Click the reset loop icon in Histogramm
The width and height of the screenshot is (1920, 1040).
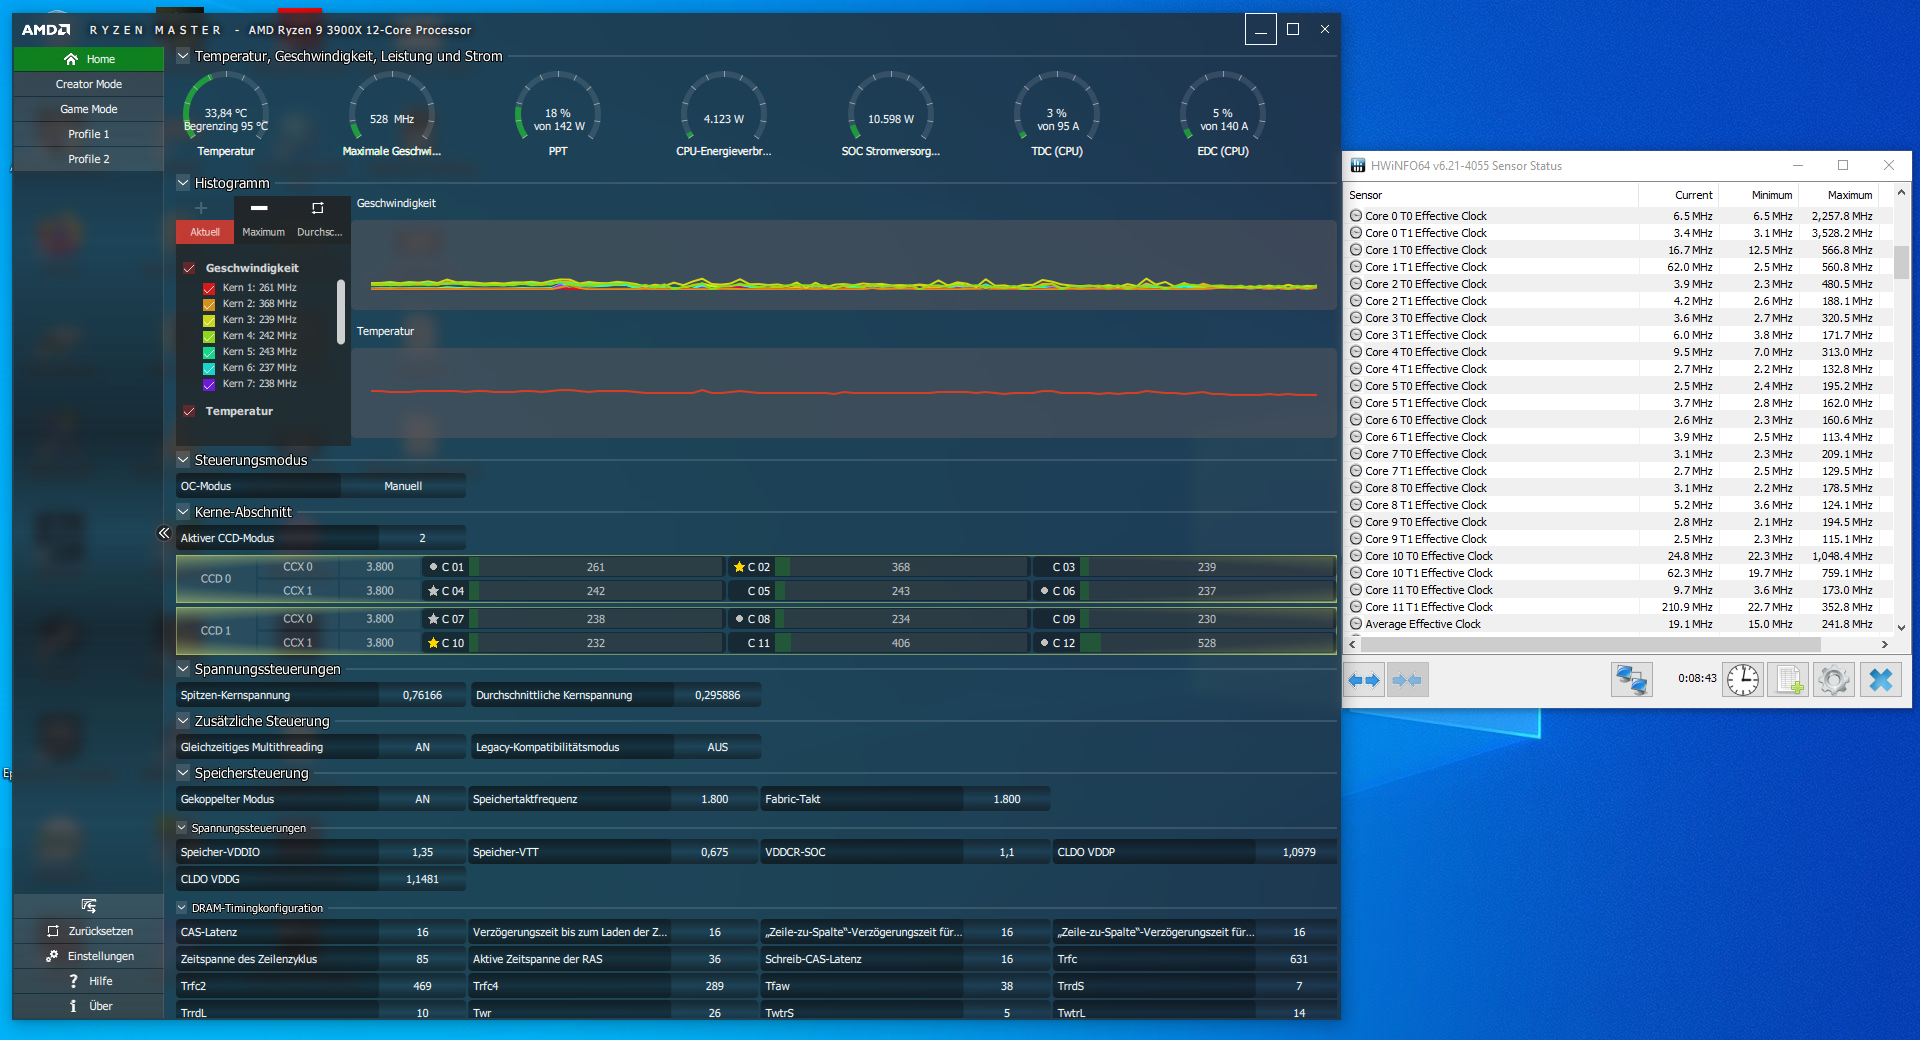pos(318,208)
